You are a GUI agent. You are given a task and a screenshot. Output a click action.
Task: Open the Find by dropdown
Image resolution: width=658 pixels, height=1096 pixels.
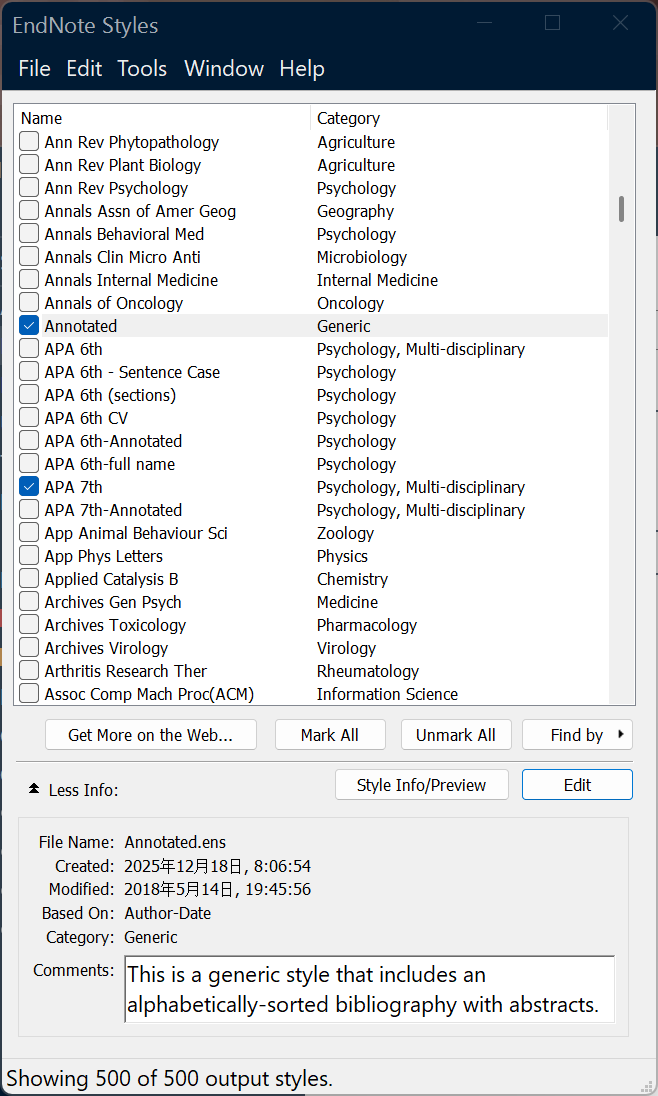[x=577, y=735]
